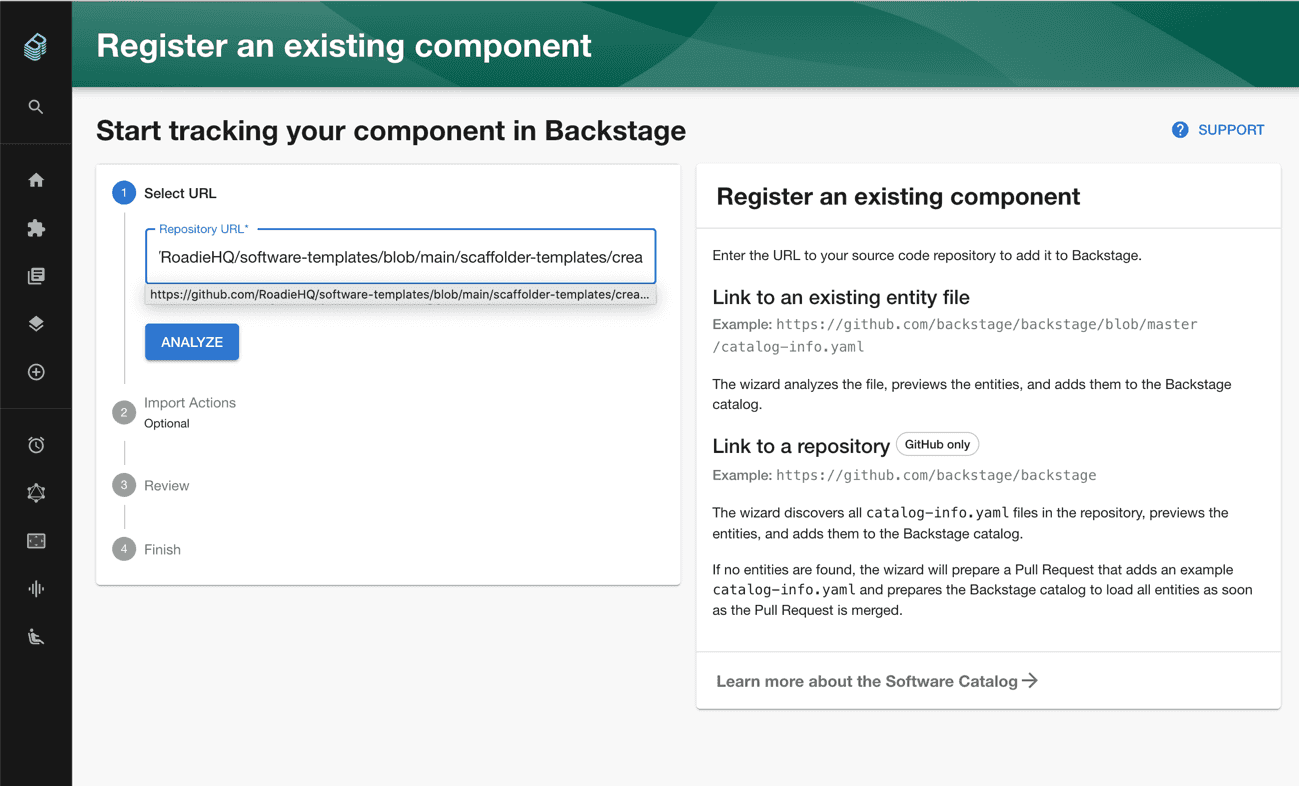The image size is (1299, 786).
Task: Open the seated person sidebar icon
Action: click(x=36, y=637)
